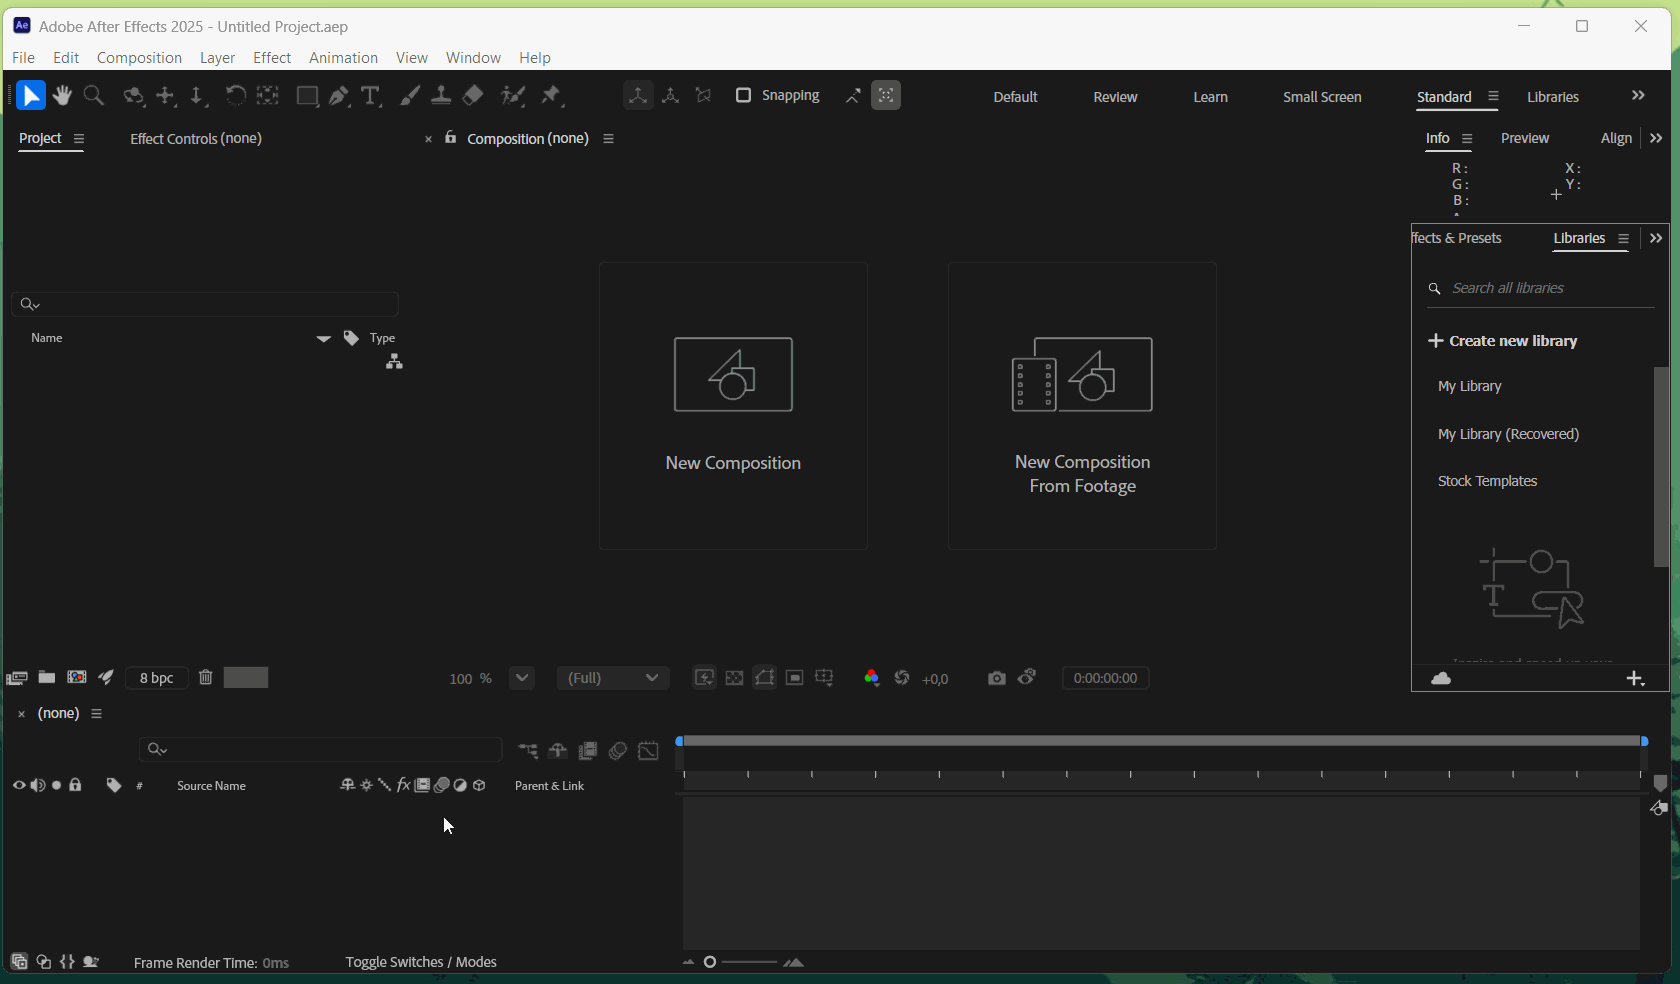Open the Animation menu
This screenshot has height=984, width=1680.
click(343, 58)
